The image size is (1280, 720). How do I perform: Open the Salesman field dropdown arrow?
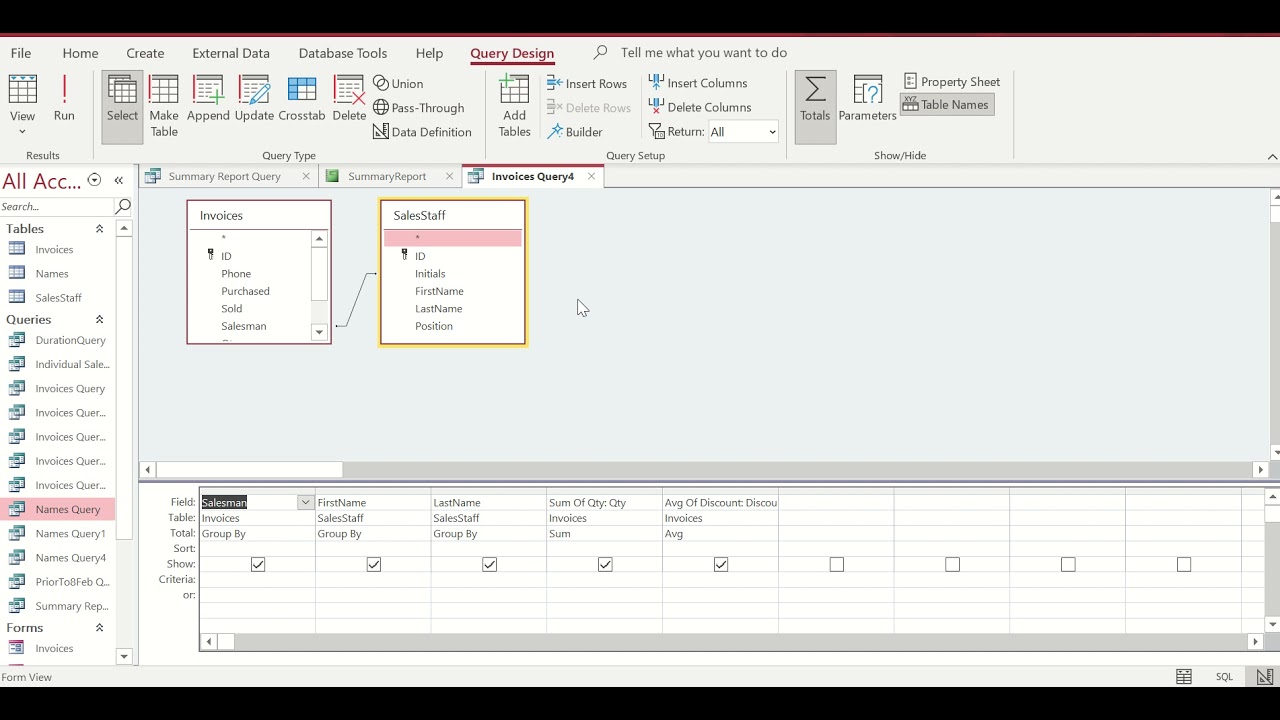305,502
